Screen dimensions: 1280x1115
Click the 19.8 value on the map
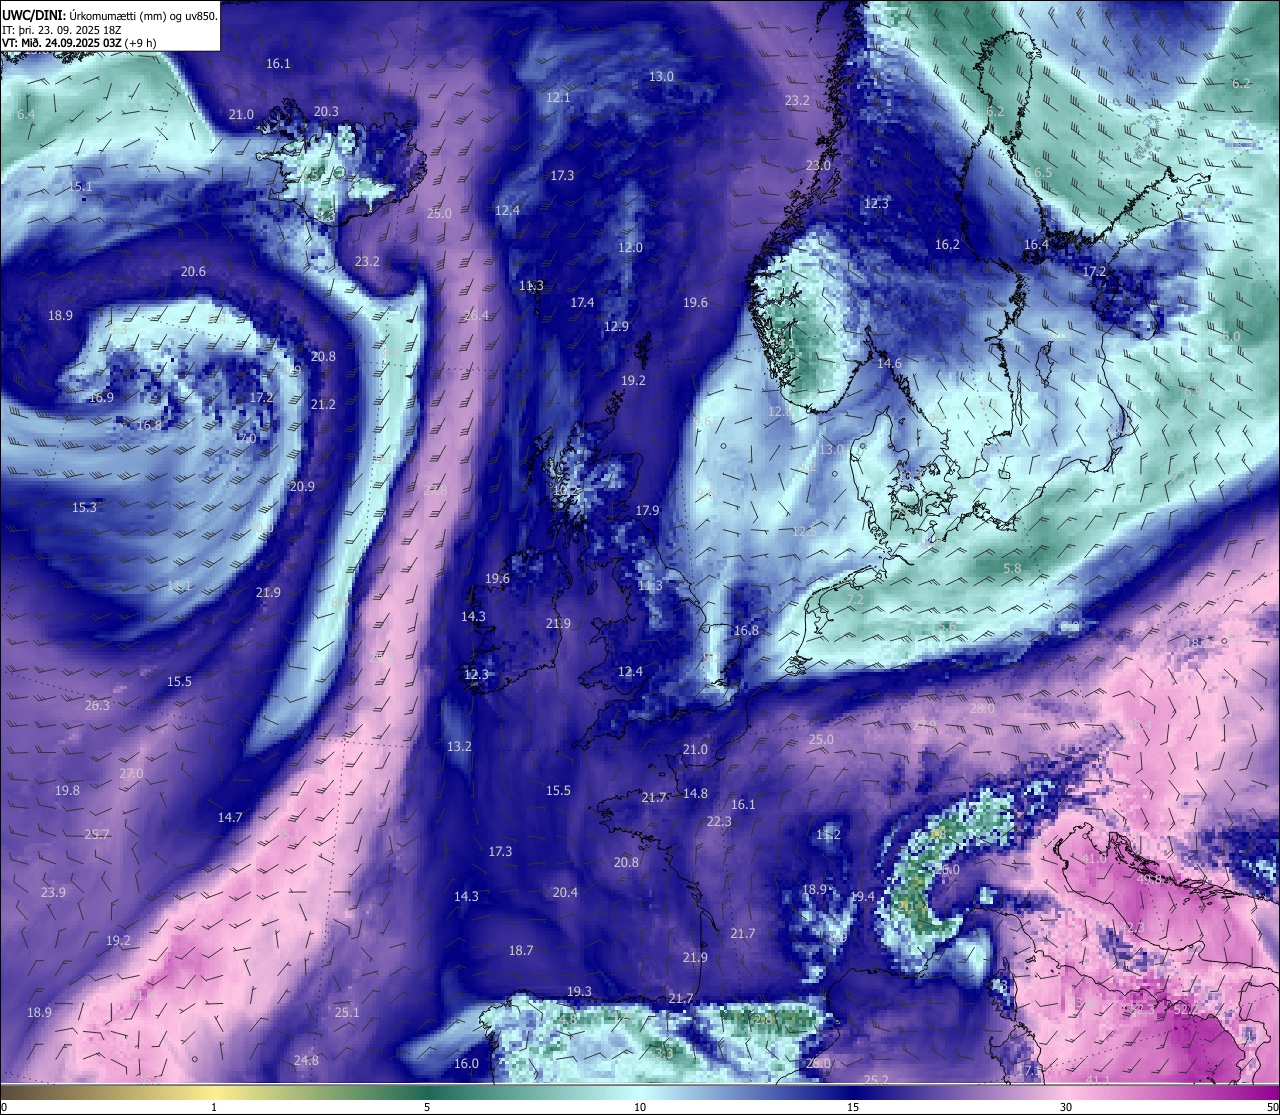[67, 791]
